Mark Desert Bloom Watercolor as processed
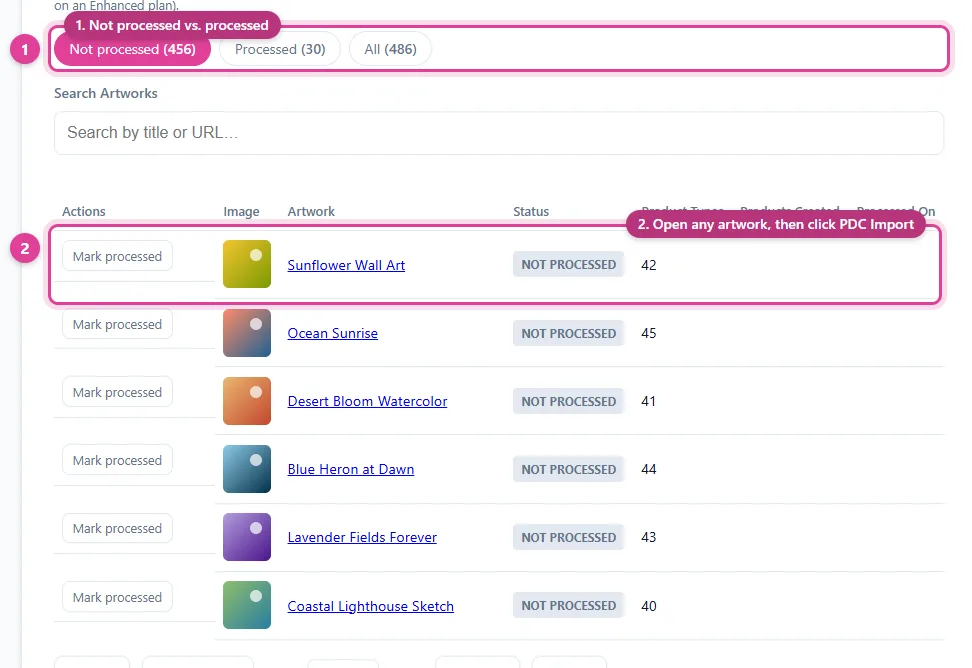 [x=117, y=393]
